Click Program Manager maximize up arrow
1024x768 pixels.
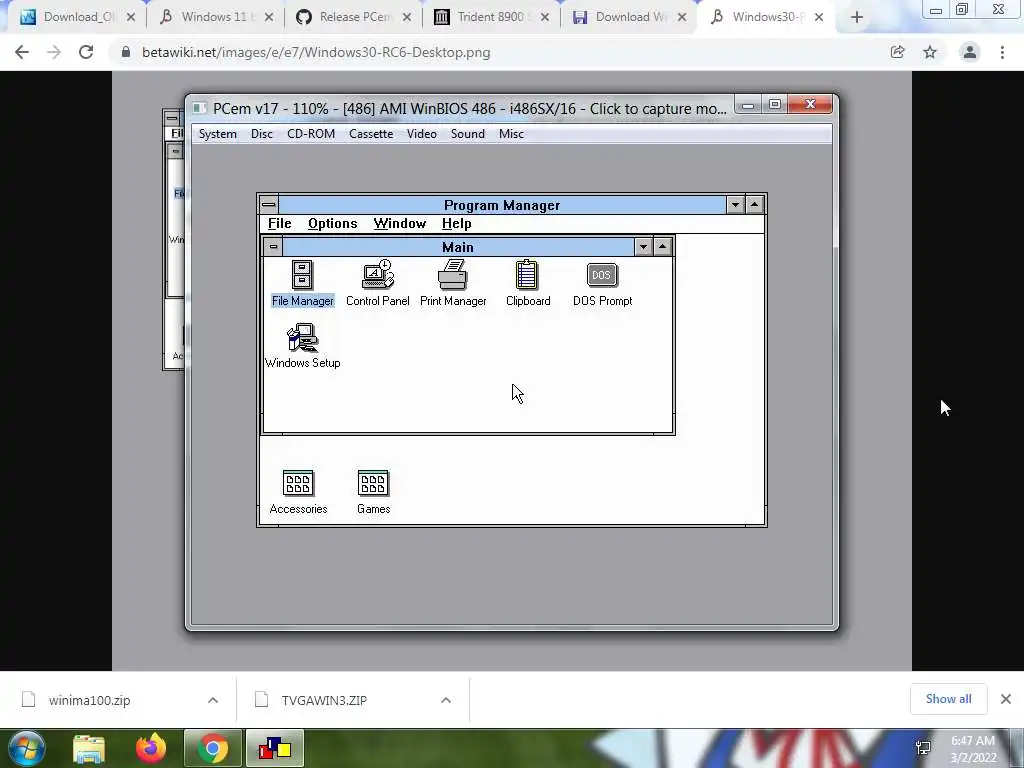(x=754, y=205)
